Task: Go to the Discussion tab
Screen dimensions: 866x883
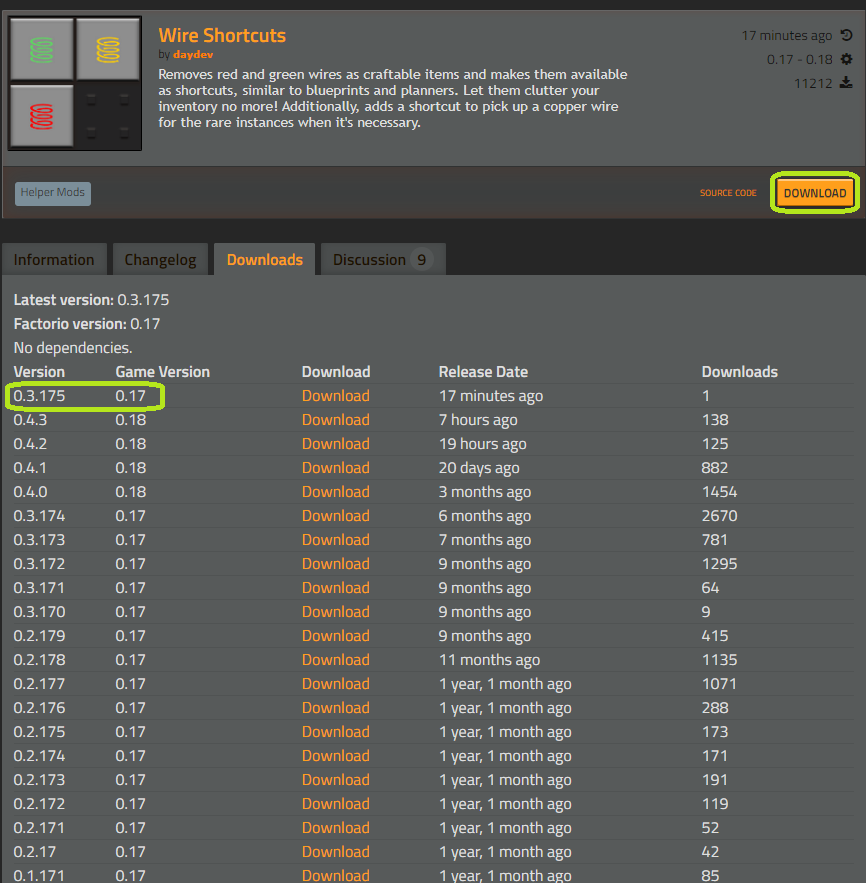Action: [x=380, y=260]
